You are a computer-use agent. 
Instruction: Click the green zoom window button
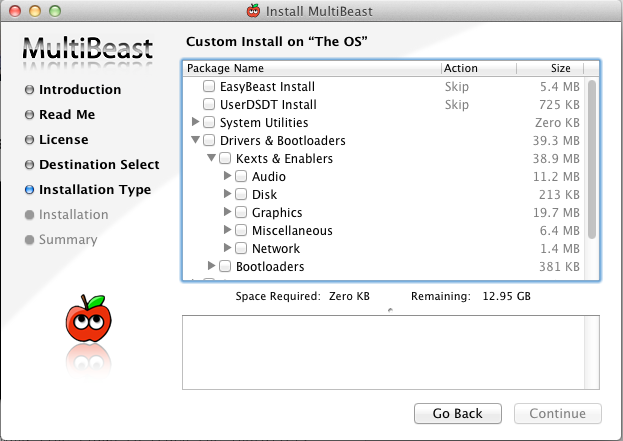coord(55,11)
